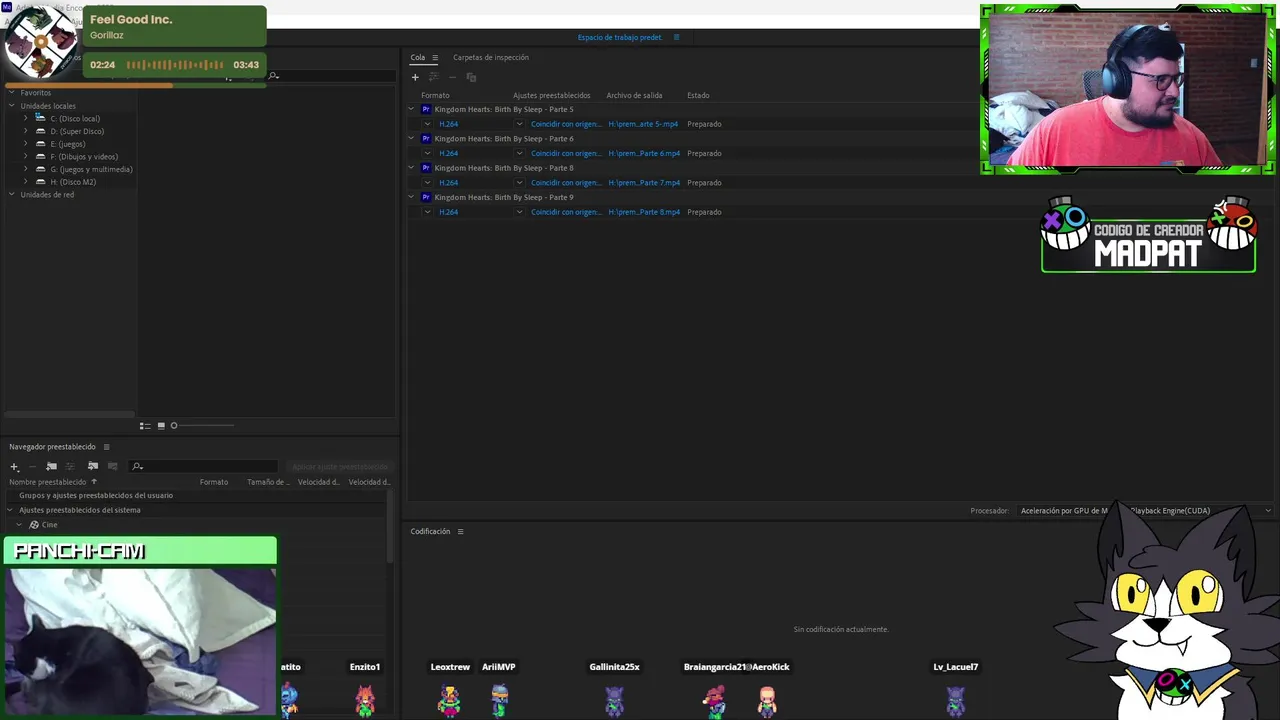Add a source to the Cola queue
This screenshot has height=720, width=1280.
click(x=415, y=77)
